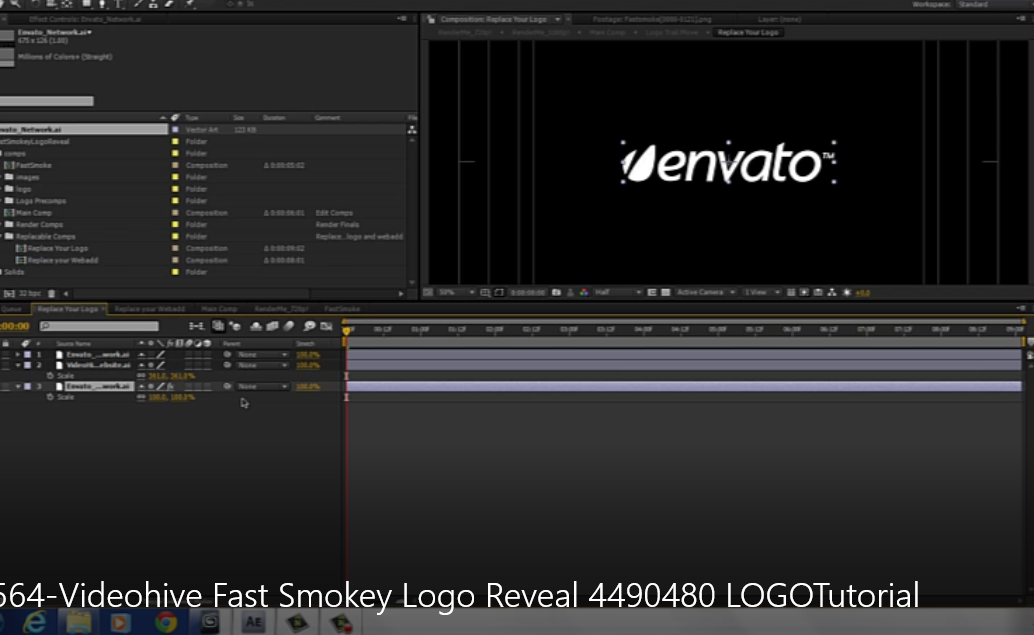Click the yellow label swatch of logo folder

[175, 189]
